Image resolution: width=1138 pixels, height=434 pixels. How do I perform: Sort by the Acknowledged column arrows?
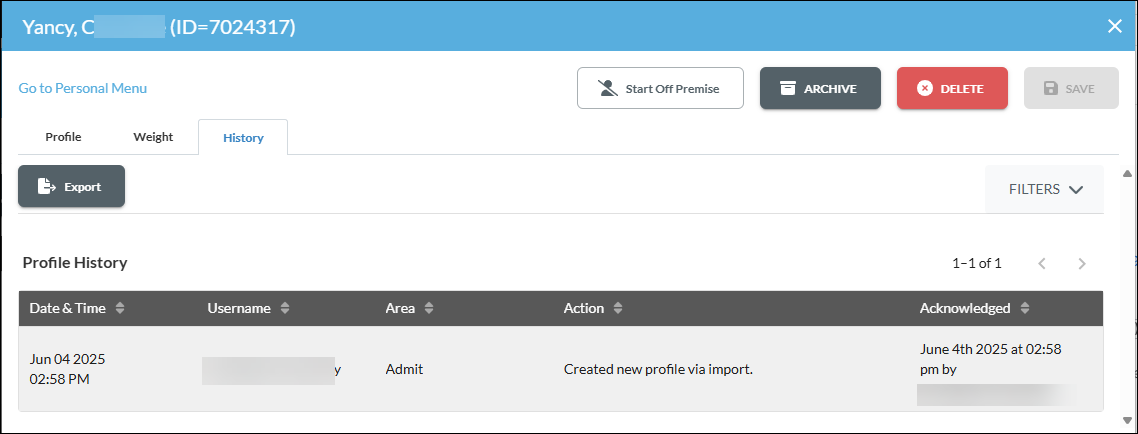coord(1024,308)
